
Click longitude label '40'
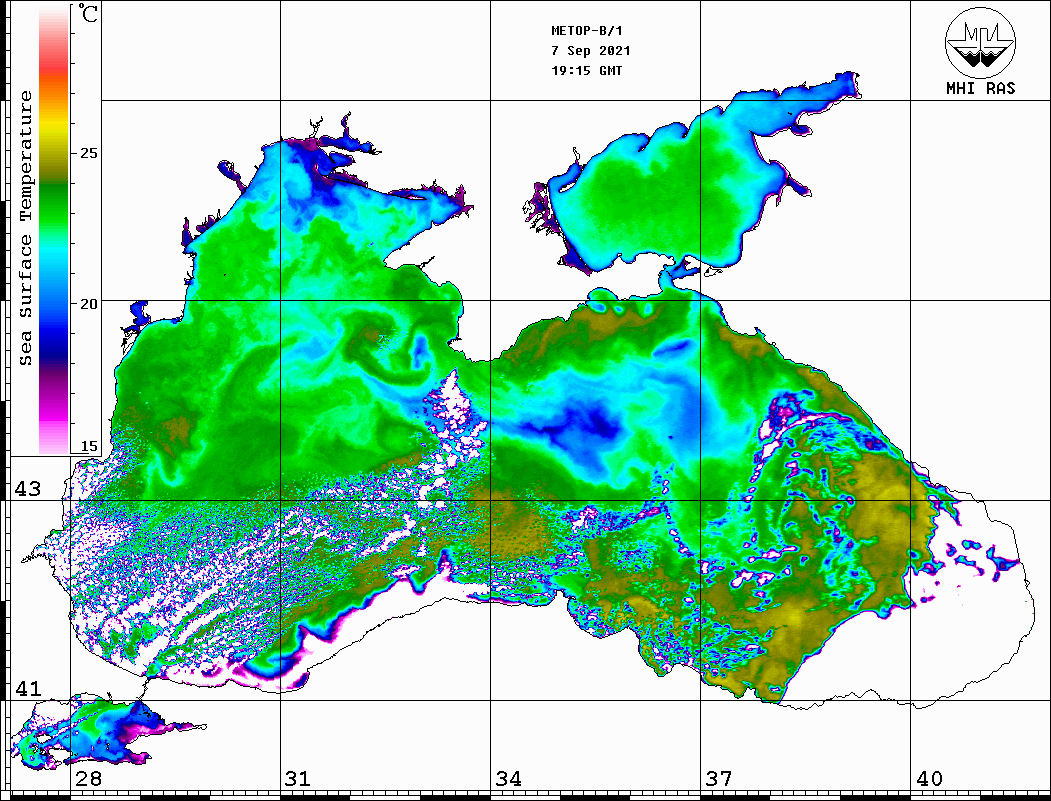929,778
